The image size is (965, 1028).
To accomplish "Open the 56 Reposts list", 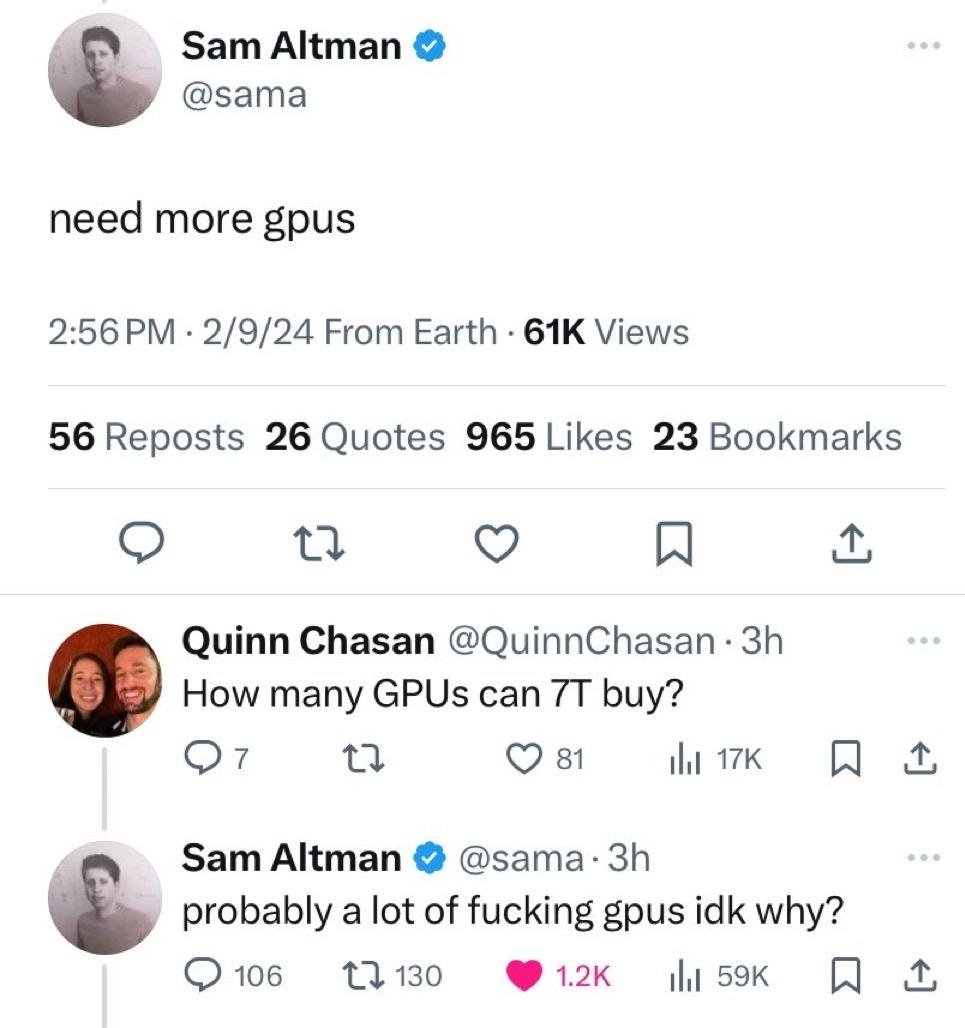I will (x=146, y=437).
